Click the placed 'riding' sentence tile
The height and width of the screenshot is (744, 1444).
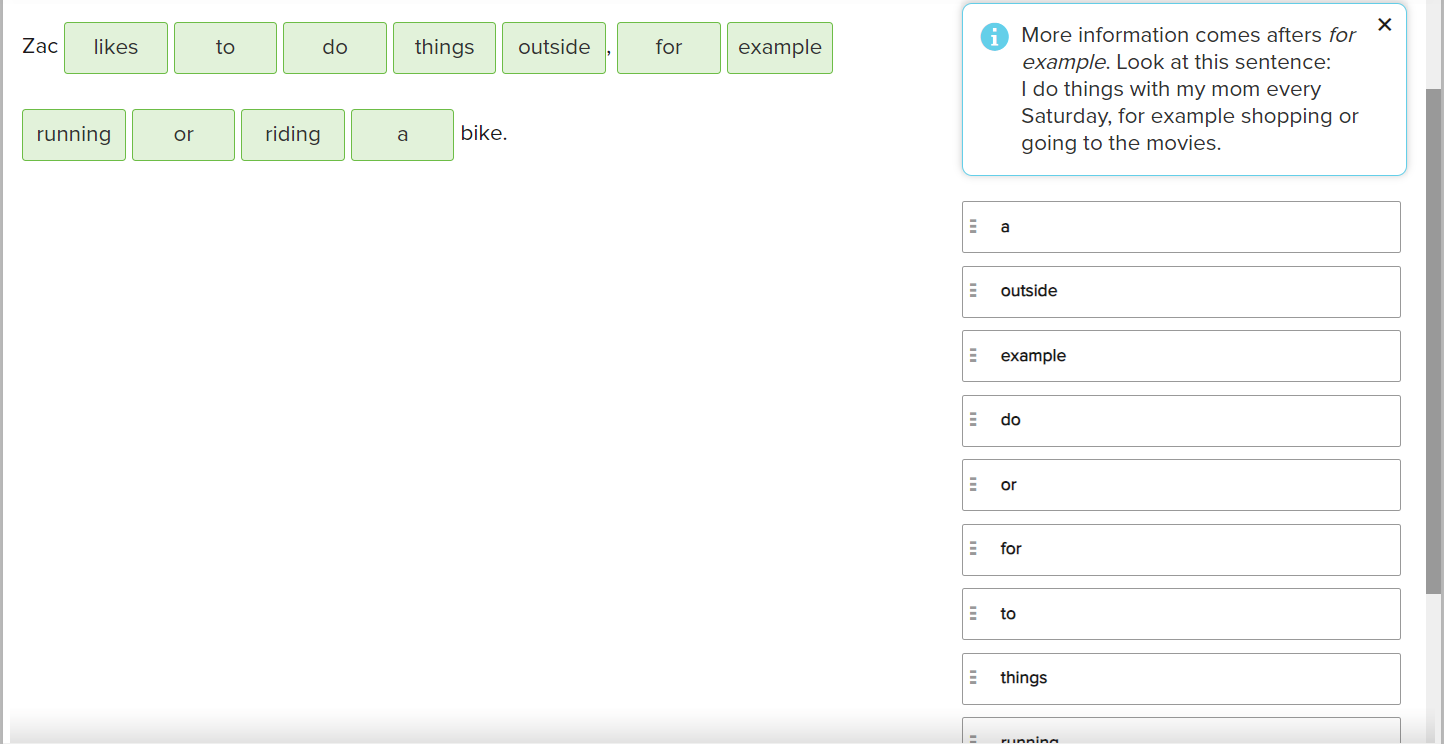tap(293, 135)
